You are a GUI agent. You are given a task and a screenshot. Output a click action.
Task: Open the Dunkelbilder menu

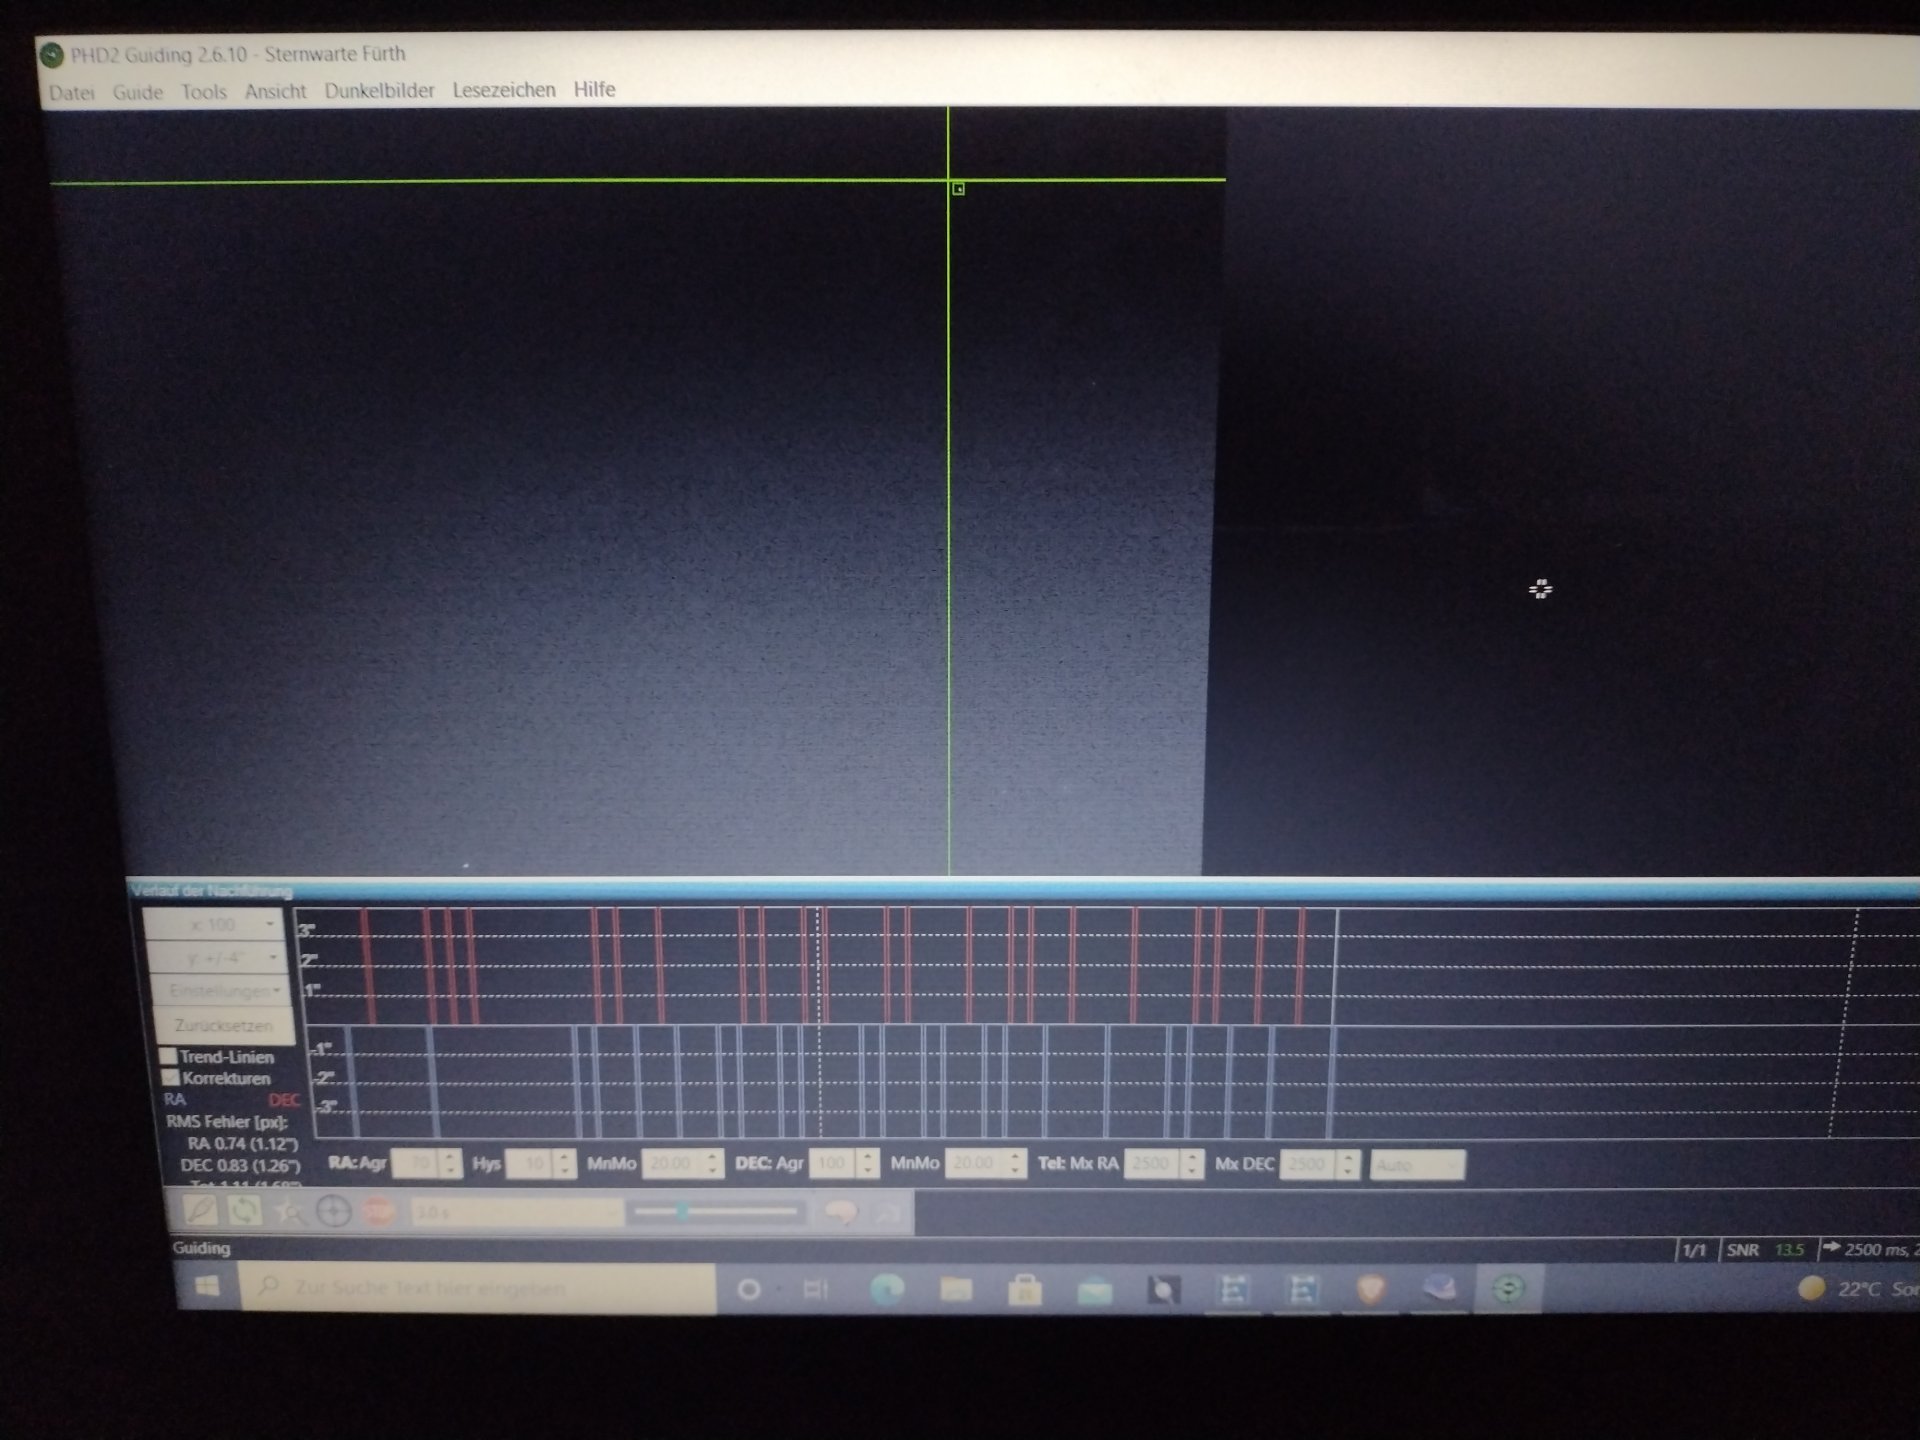tap(379, 90)
